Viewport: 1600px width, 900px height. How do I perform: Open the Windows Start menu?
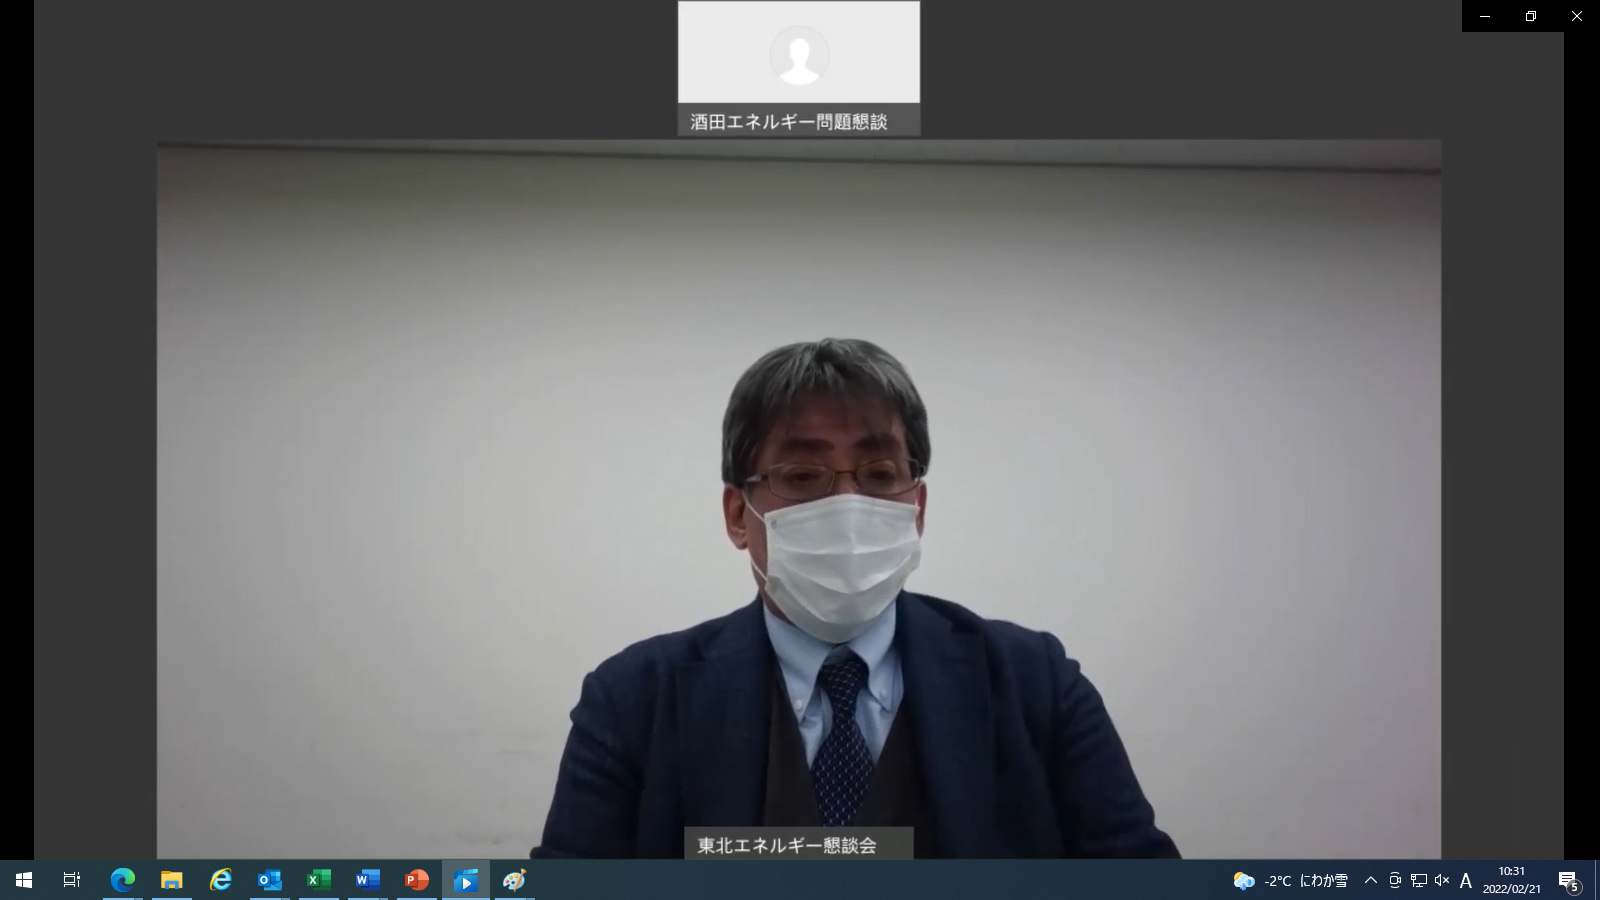coord(24,880)
